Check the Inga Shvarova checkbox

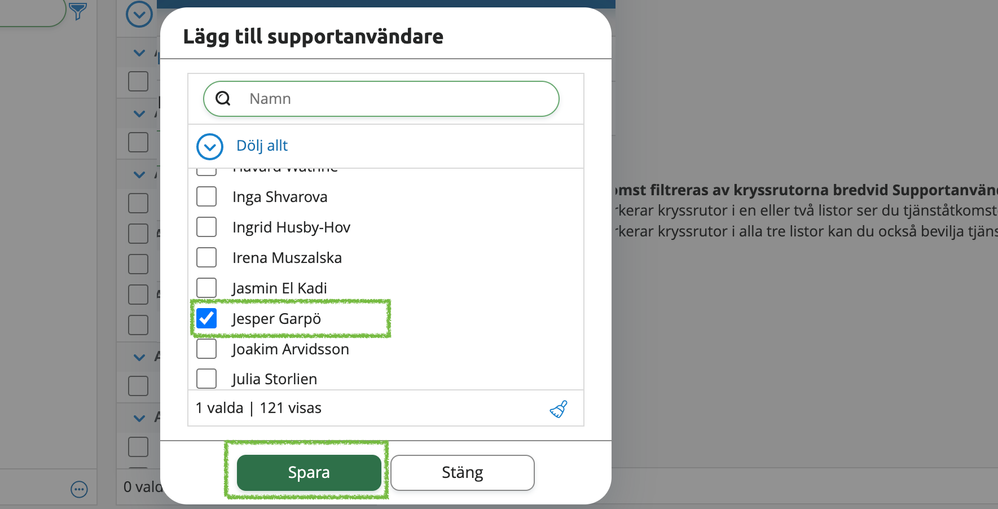point(206,197)
